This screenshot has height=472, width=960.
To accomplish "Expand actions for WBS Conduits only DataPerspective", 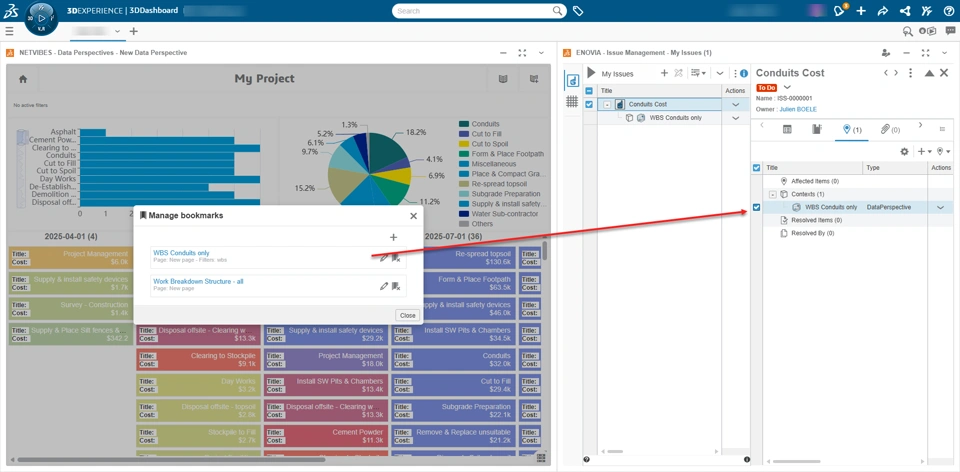I will 940,207.
